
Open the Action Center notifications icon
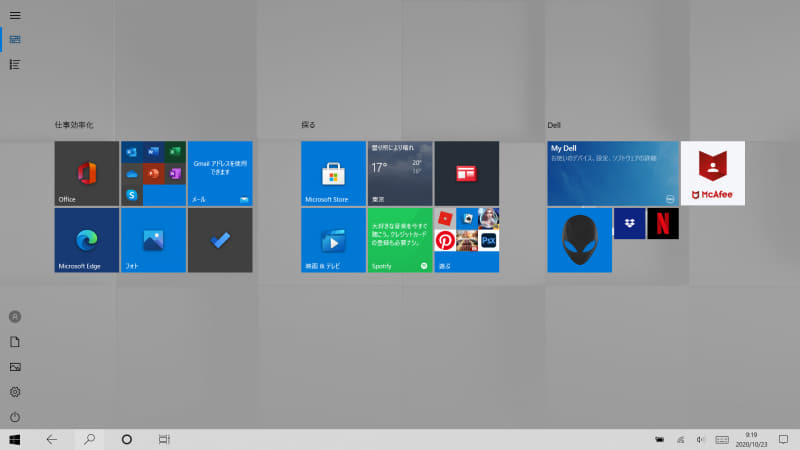(x=784, y=439)
